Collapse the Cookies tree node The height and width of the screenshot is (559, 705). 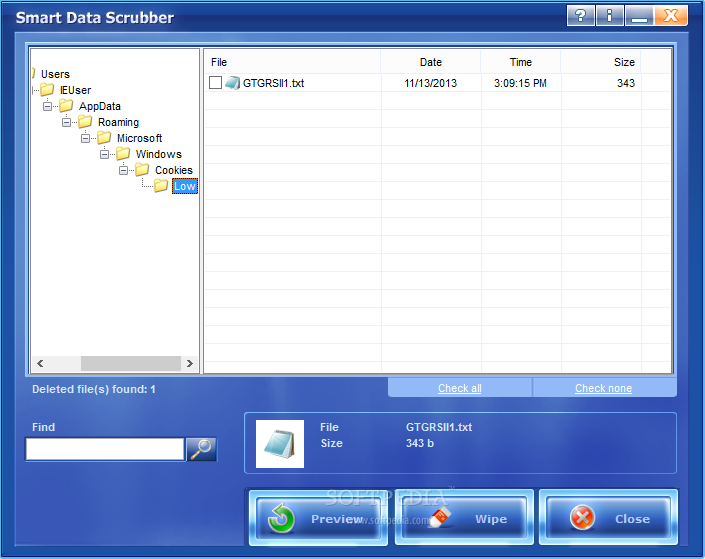(123, 170)
